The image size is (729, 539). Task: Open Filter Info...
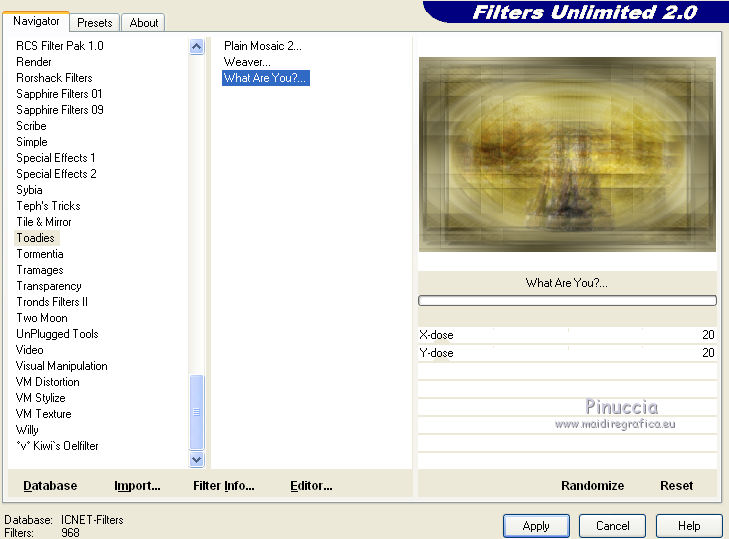(x=224, y=486)
